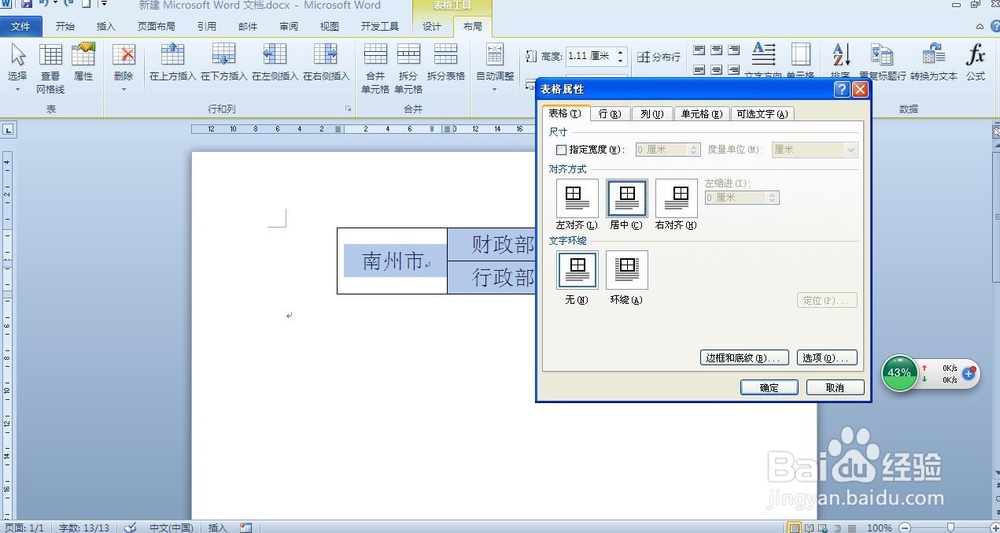
Task: Expand the 选择 dropdown arrow
Action: tap(17, 90)
